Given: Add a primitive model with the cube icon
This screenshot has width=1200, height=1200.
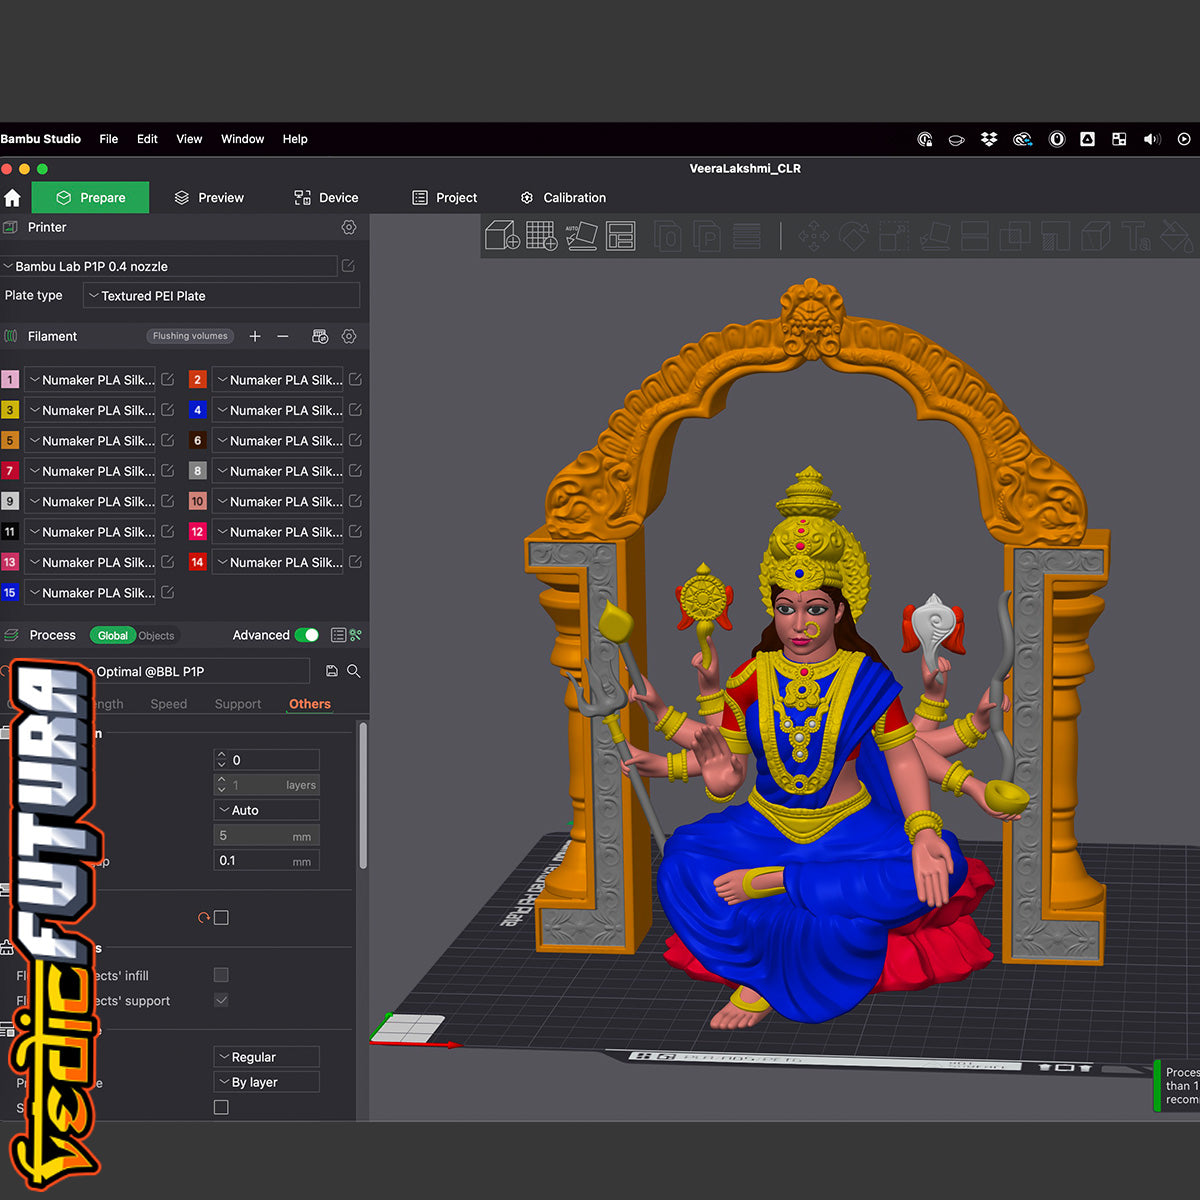Looking at the screenshot, I should (x=502, y=236).
